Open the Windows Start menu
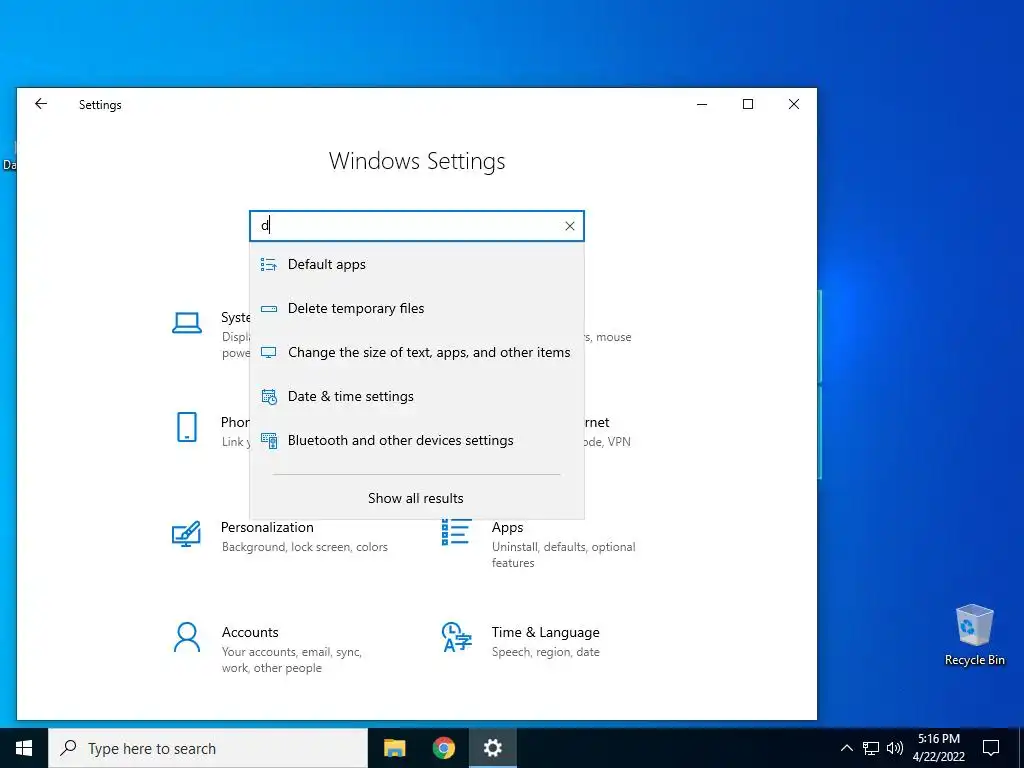Image resolution: width=1024 pixels, height=768 pixels. (24, 748)
